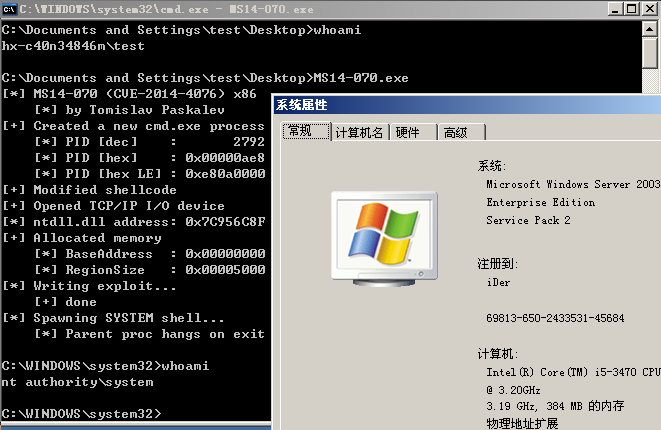
Task: Click the PID hex value 0x00000ae8
Action: 225,158
